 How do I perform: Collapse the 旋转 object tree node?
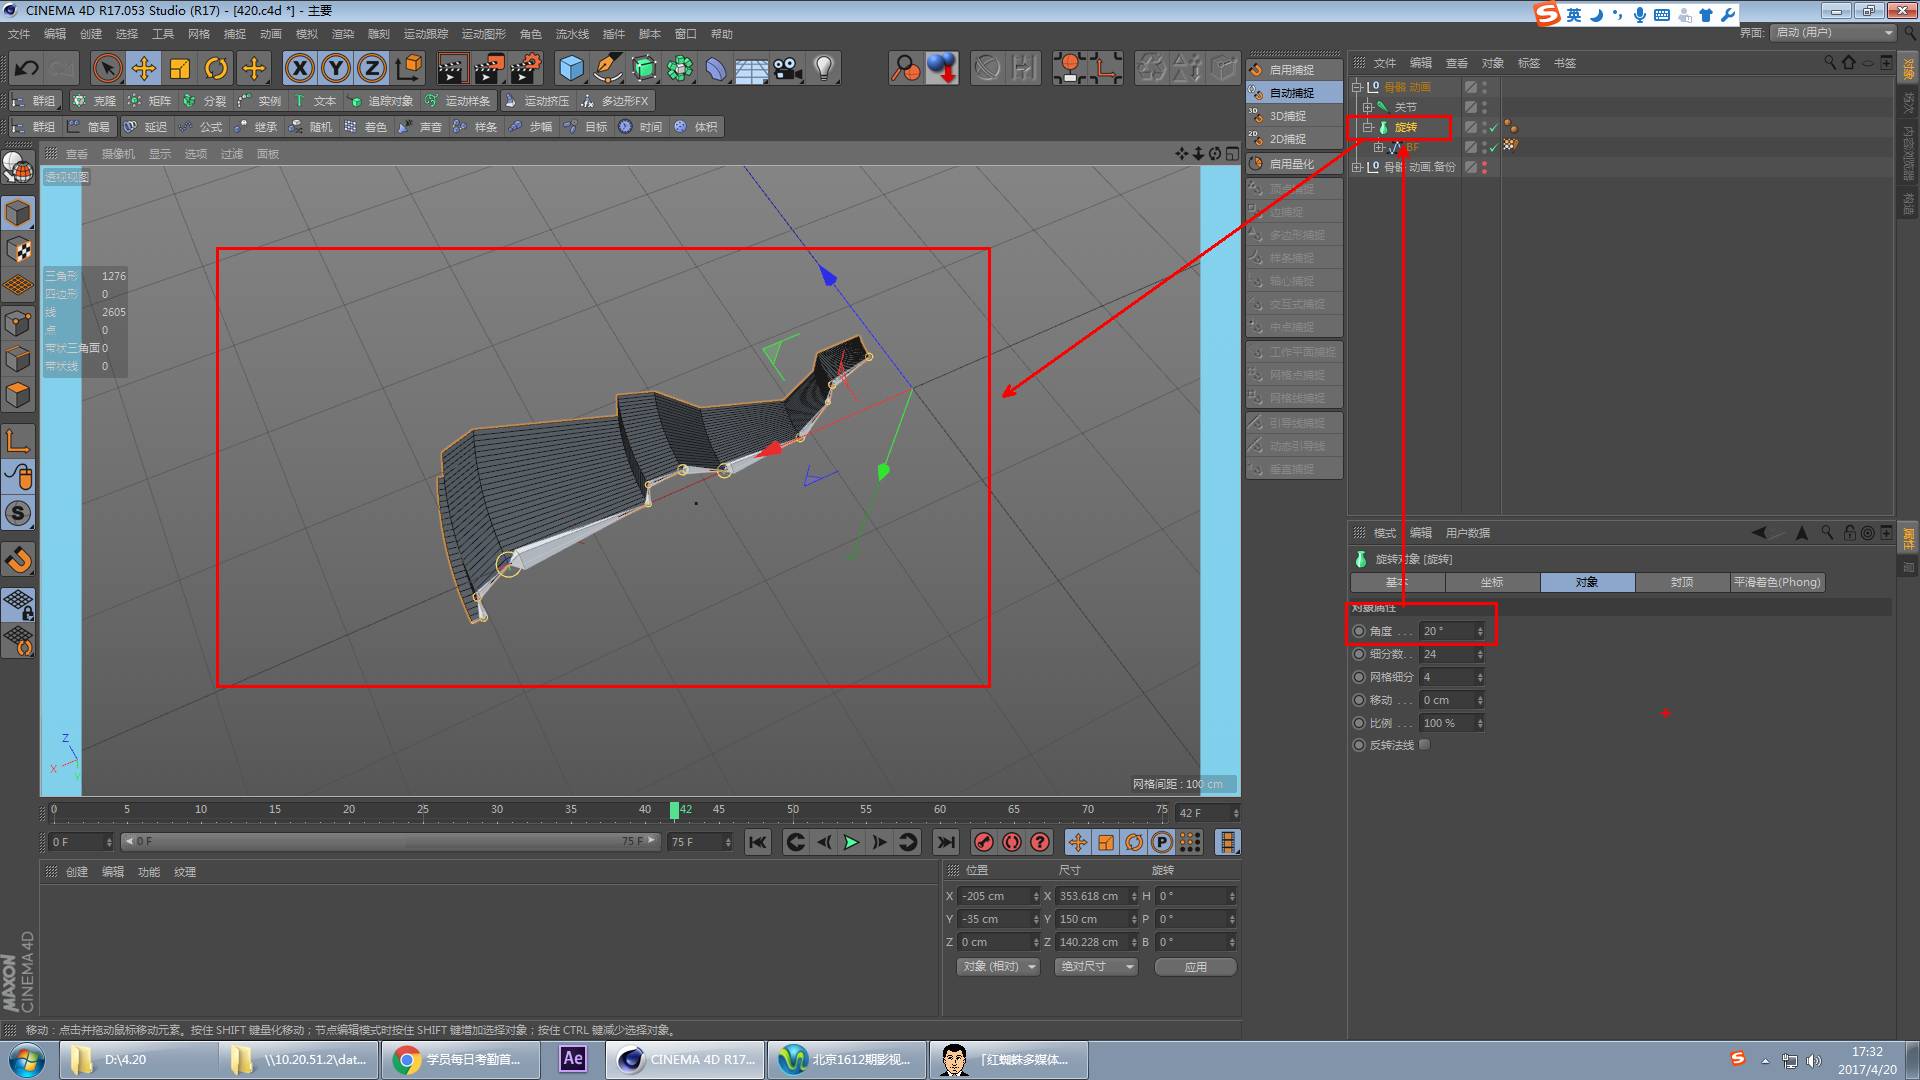[x=1367, y=127]
